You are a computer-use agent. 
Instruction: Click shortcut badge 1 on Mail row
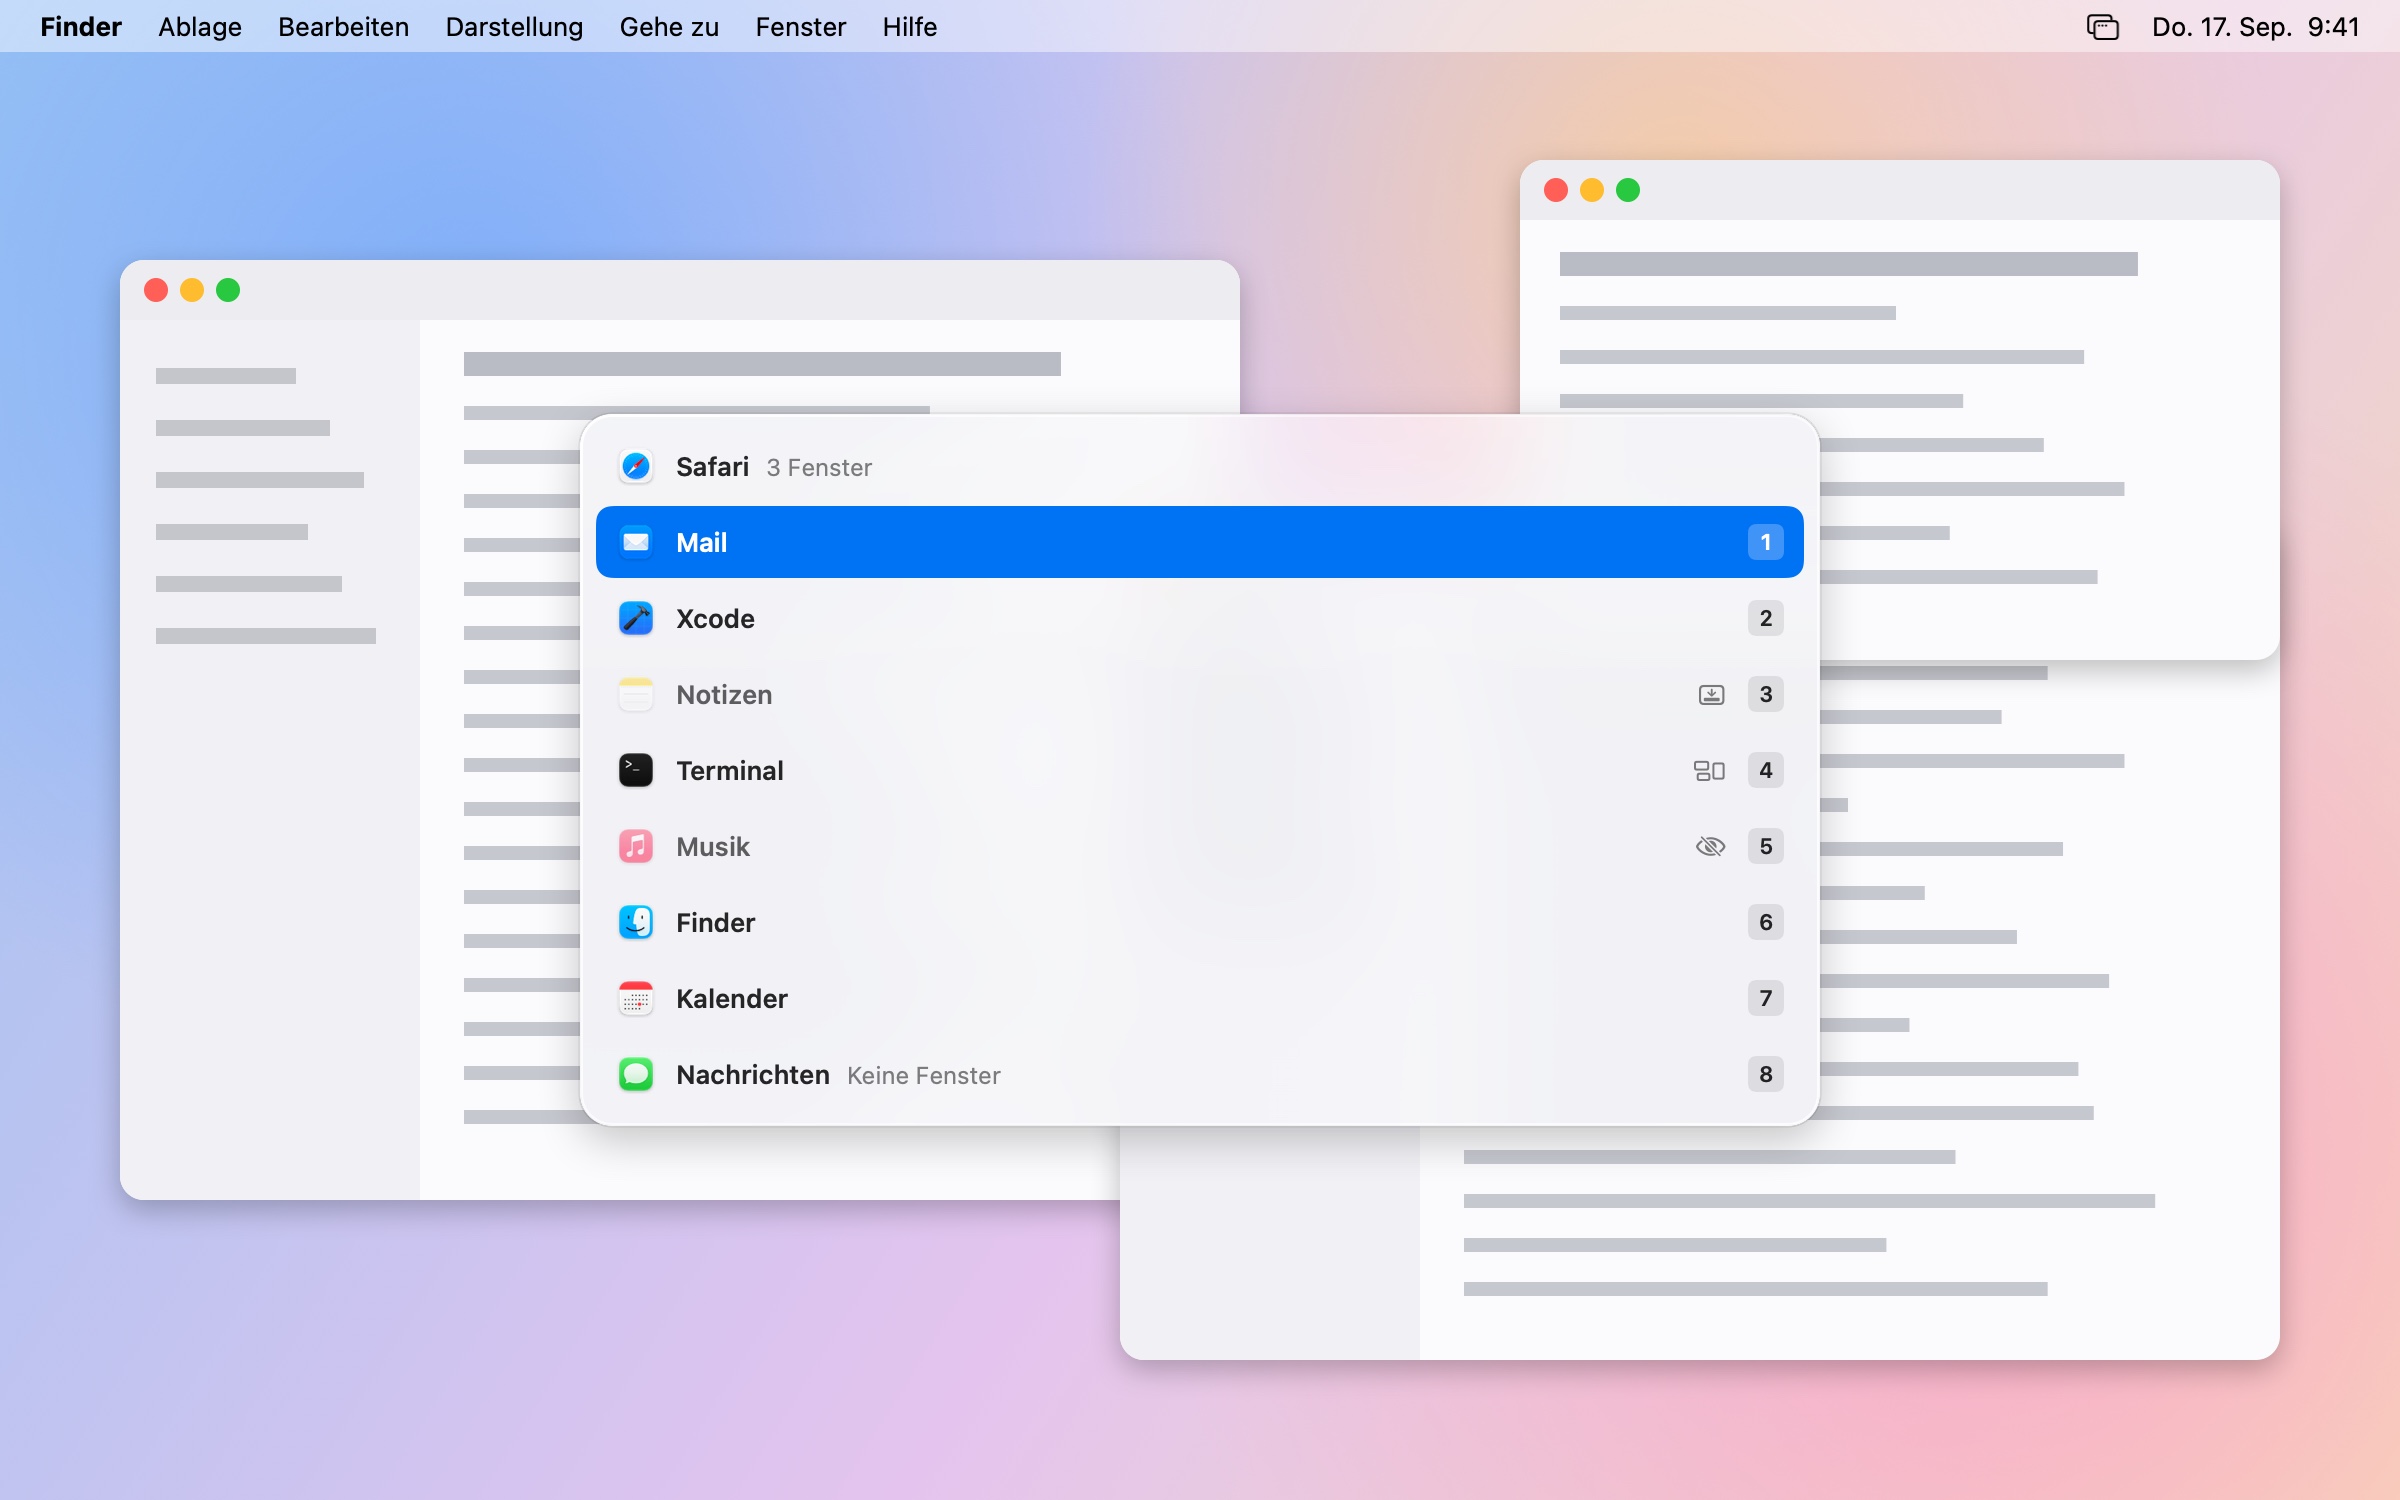(x=1766, y=542)
